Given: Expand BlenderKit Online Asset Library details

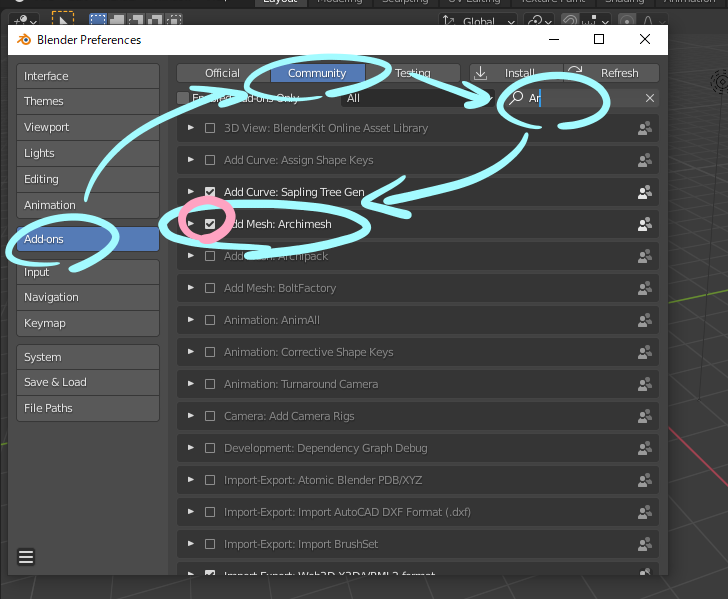Looking at the screenshot, I should [x=190, y=128].
